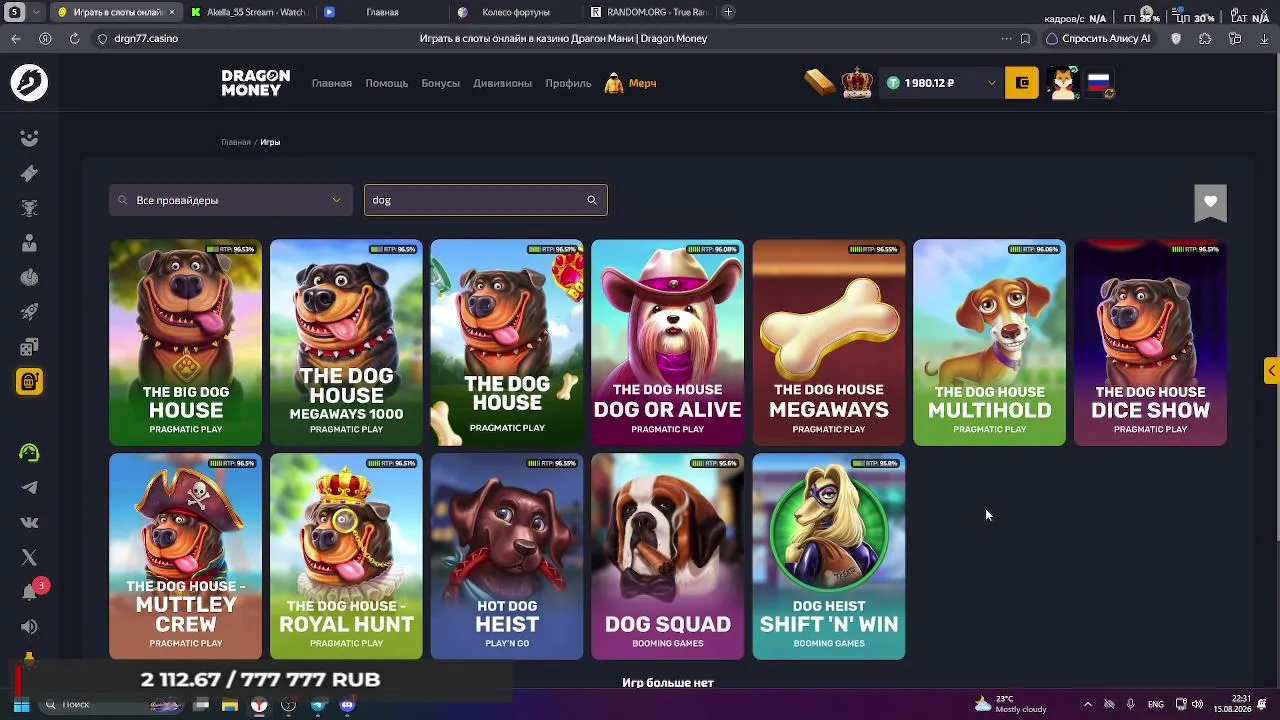Open the VK link in sidebar
1280x720 pixels.
coord(29,522)
